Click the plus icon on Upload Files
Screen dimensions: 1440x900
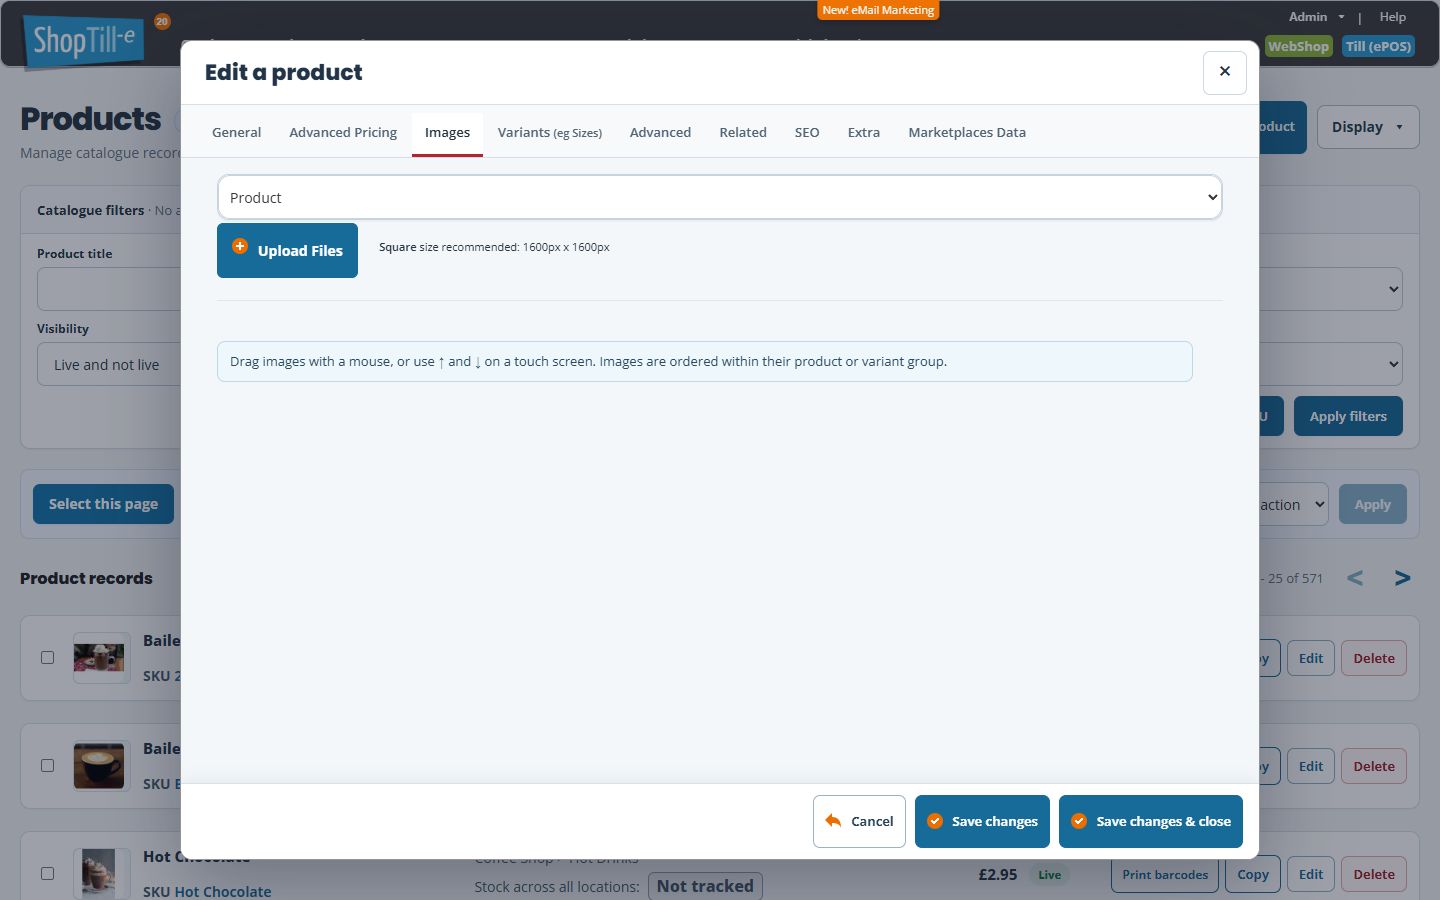click(x=240, y=246)
